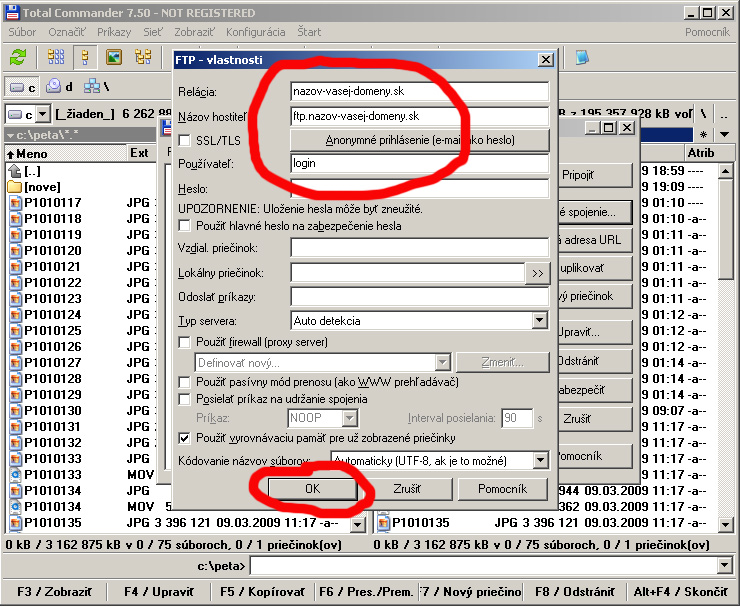Screen dimensions: 740x607
Task: Click the Vzdial. priečinok field
Action: [x=420, y=247]
